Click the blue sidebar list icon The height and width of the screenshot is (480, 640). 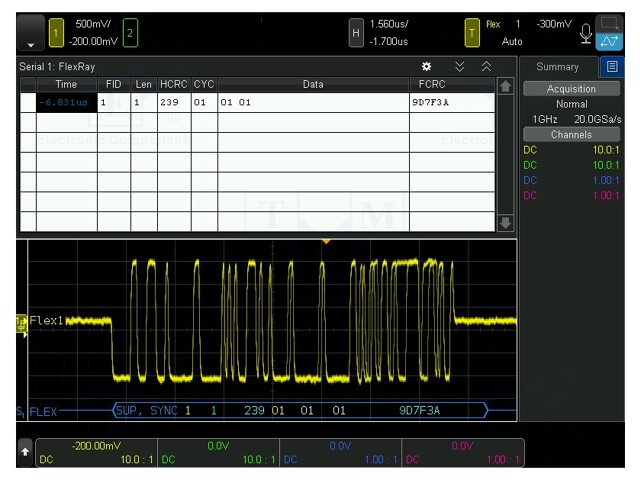(612, 67)
